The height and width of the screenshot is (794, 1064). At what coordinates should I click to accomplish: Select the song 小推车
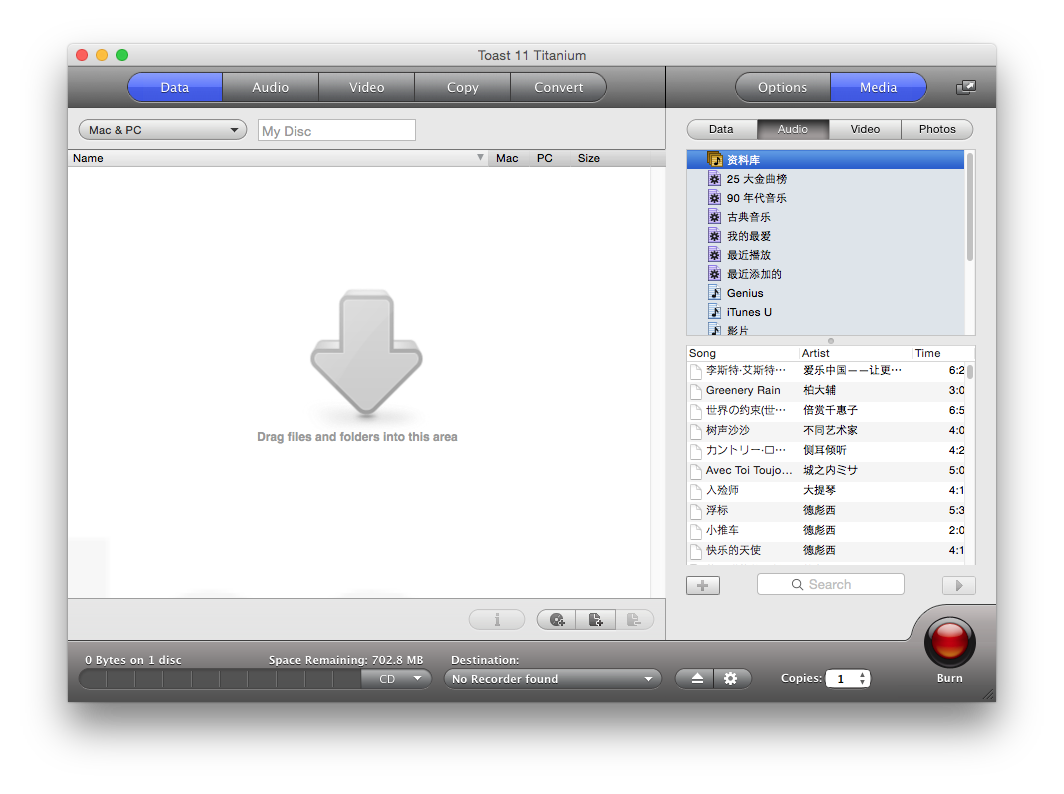point(722,530)
